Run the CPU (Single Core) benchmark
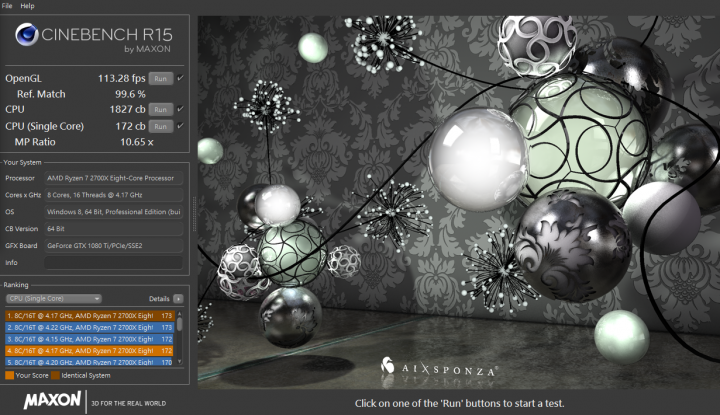720x415 pixels. pos(161,126)
